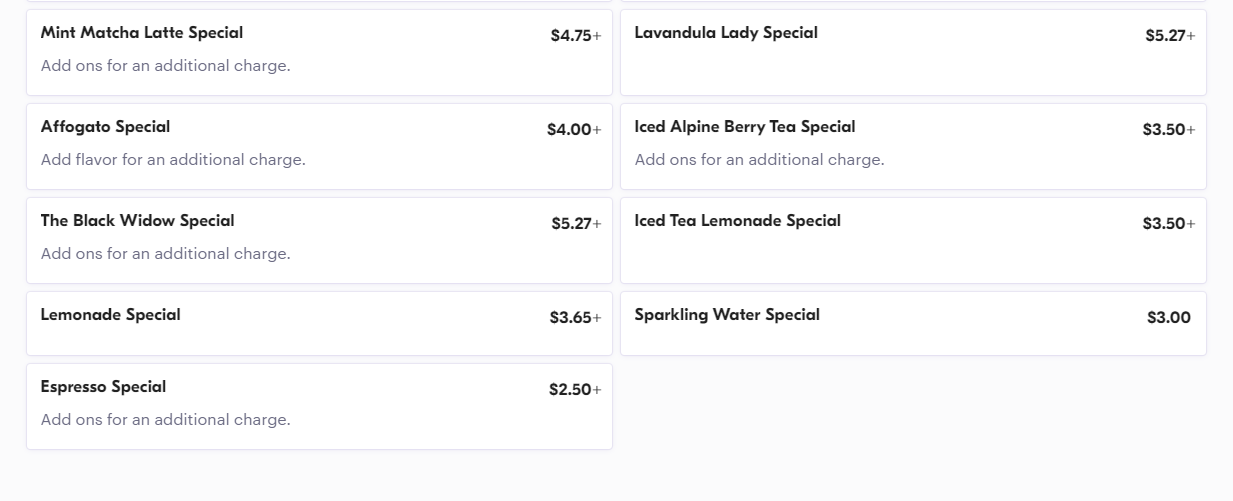1233x501 pixels.
Task: Open the Mint Matcha Latte Special item
Action: point(142,33)
